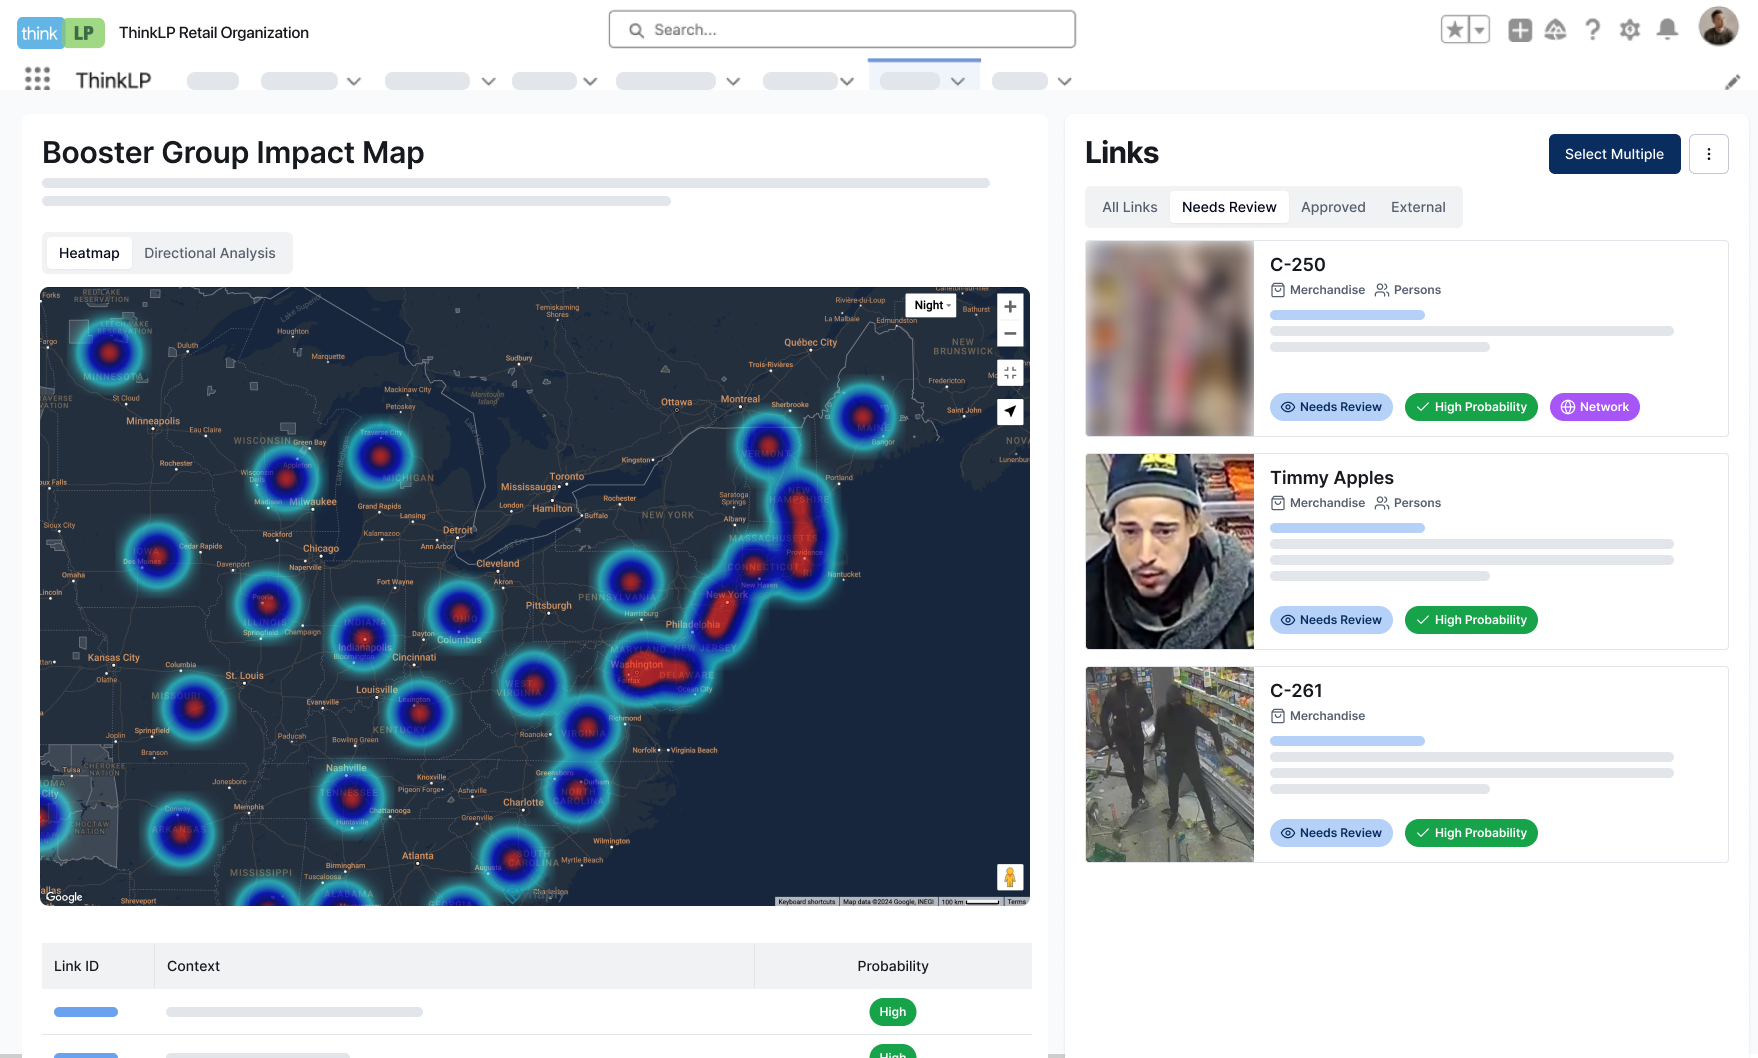Click the map's my-location arrow icon
The height and width of the screenshot is (1058, 1758).
[x=1009, y=412]
